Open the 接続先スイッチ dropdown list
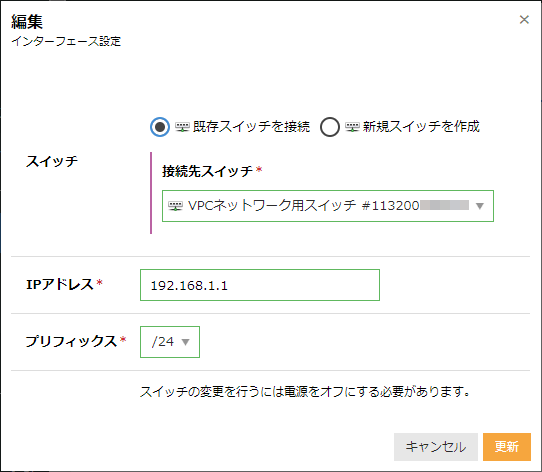Screen dimensions: 542x472 point(328,206)
